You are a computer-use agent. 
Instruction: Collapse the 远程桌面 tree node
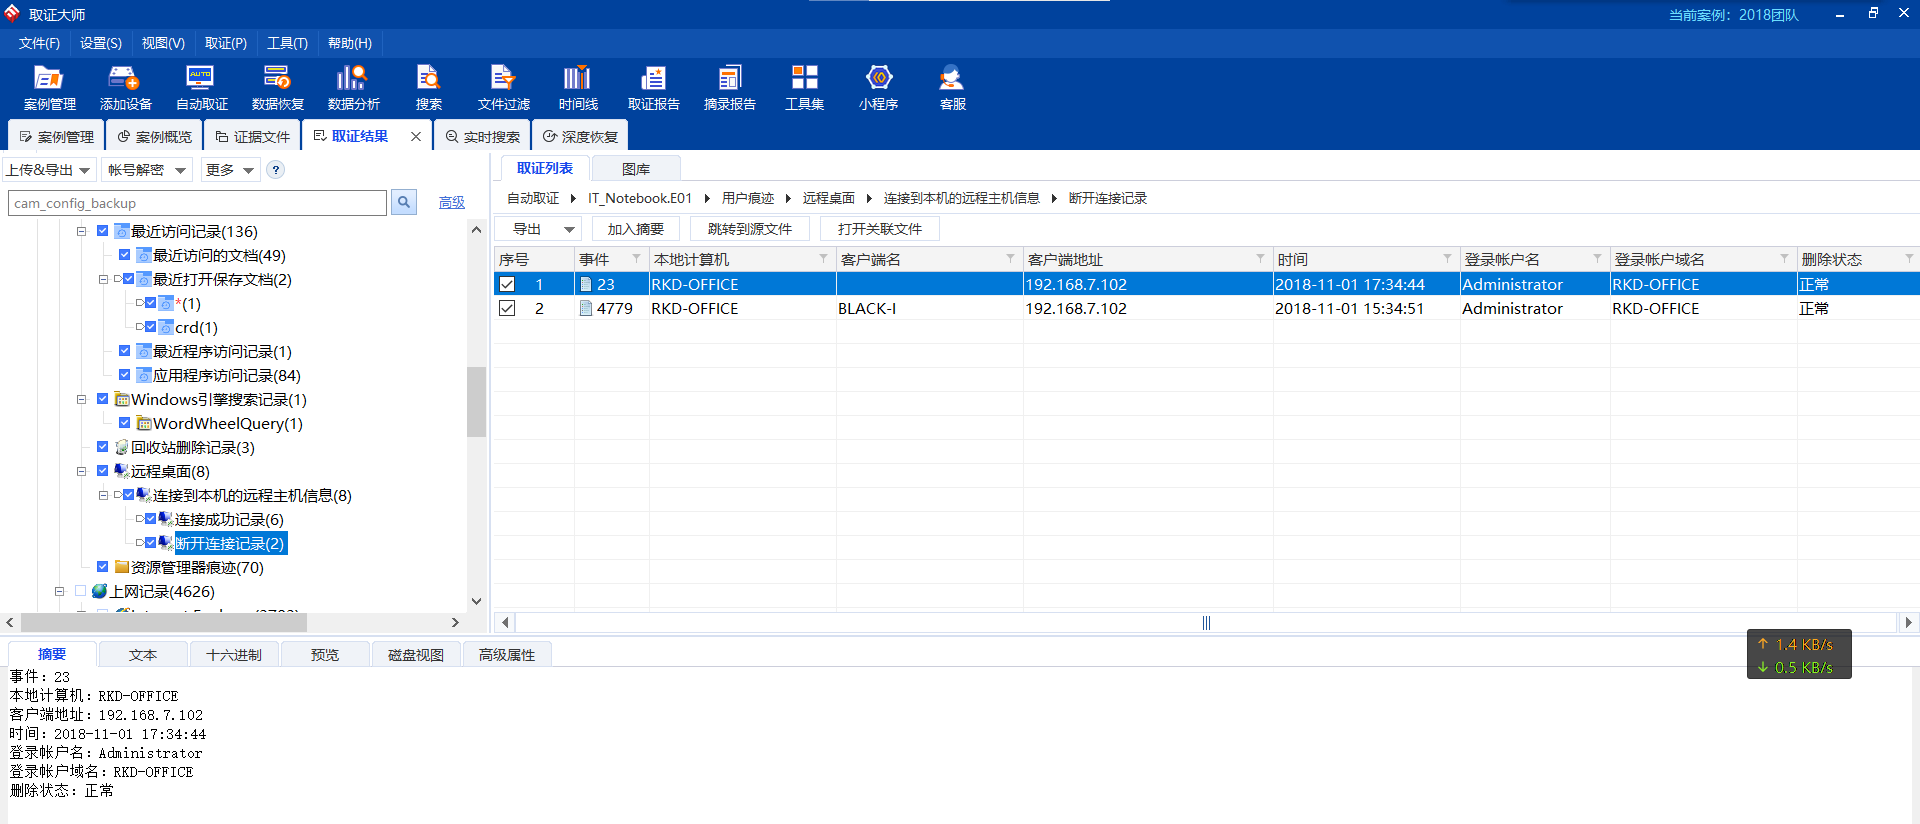coord(81,471)
